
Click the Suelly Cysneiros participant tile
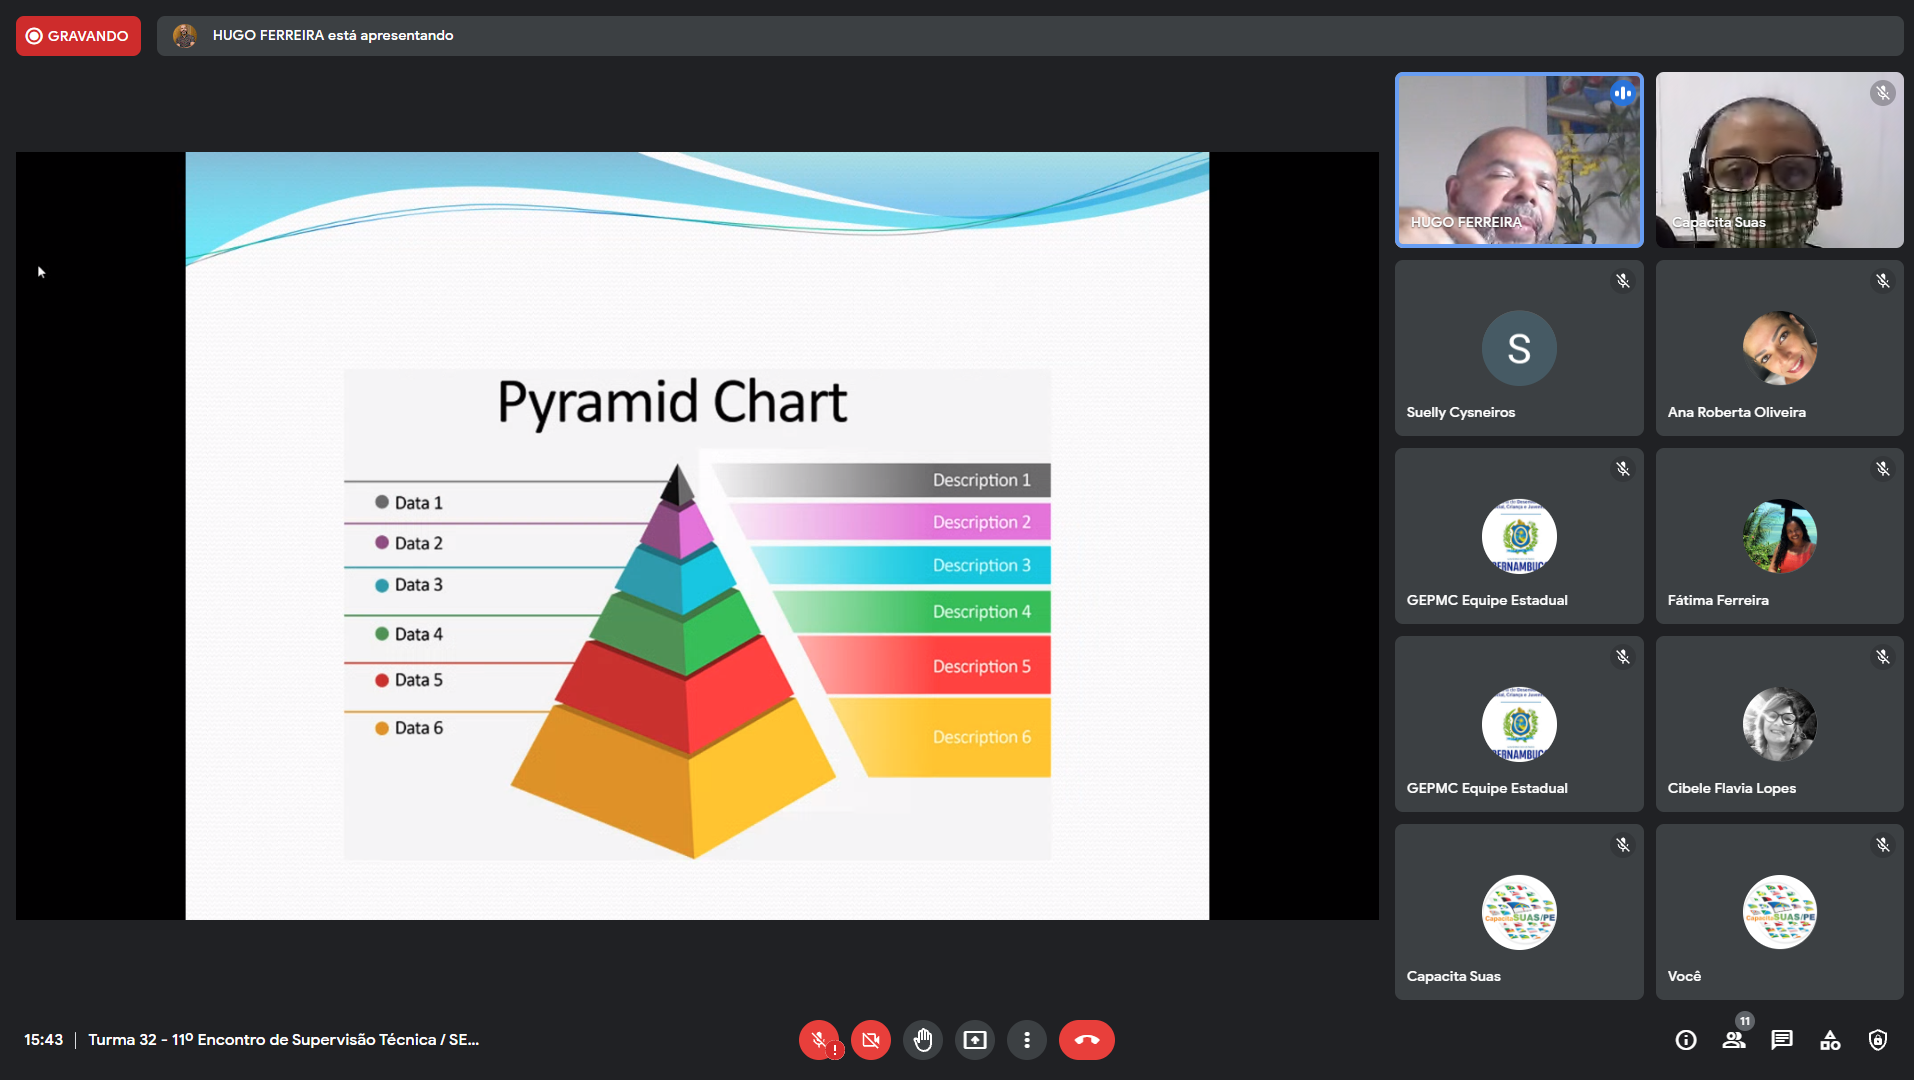pyautogui.click(x=1518, y=348)
